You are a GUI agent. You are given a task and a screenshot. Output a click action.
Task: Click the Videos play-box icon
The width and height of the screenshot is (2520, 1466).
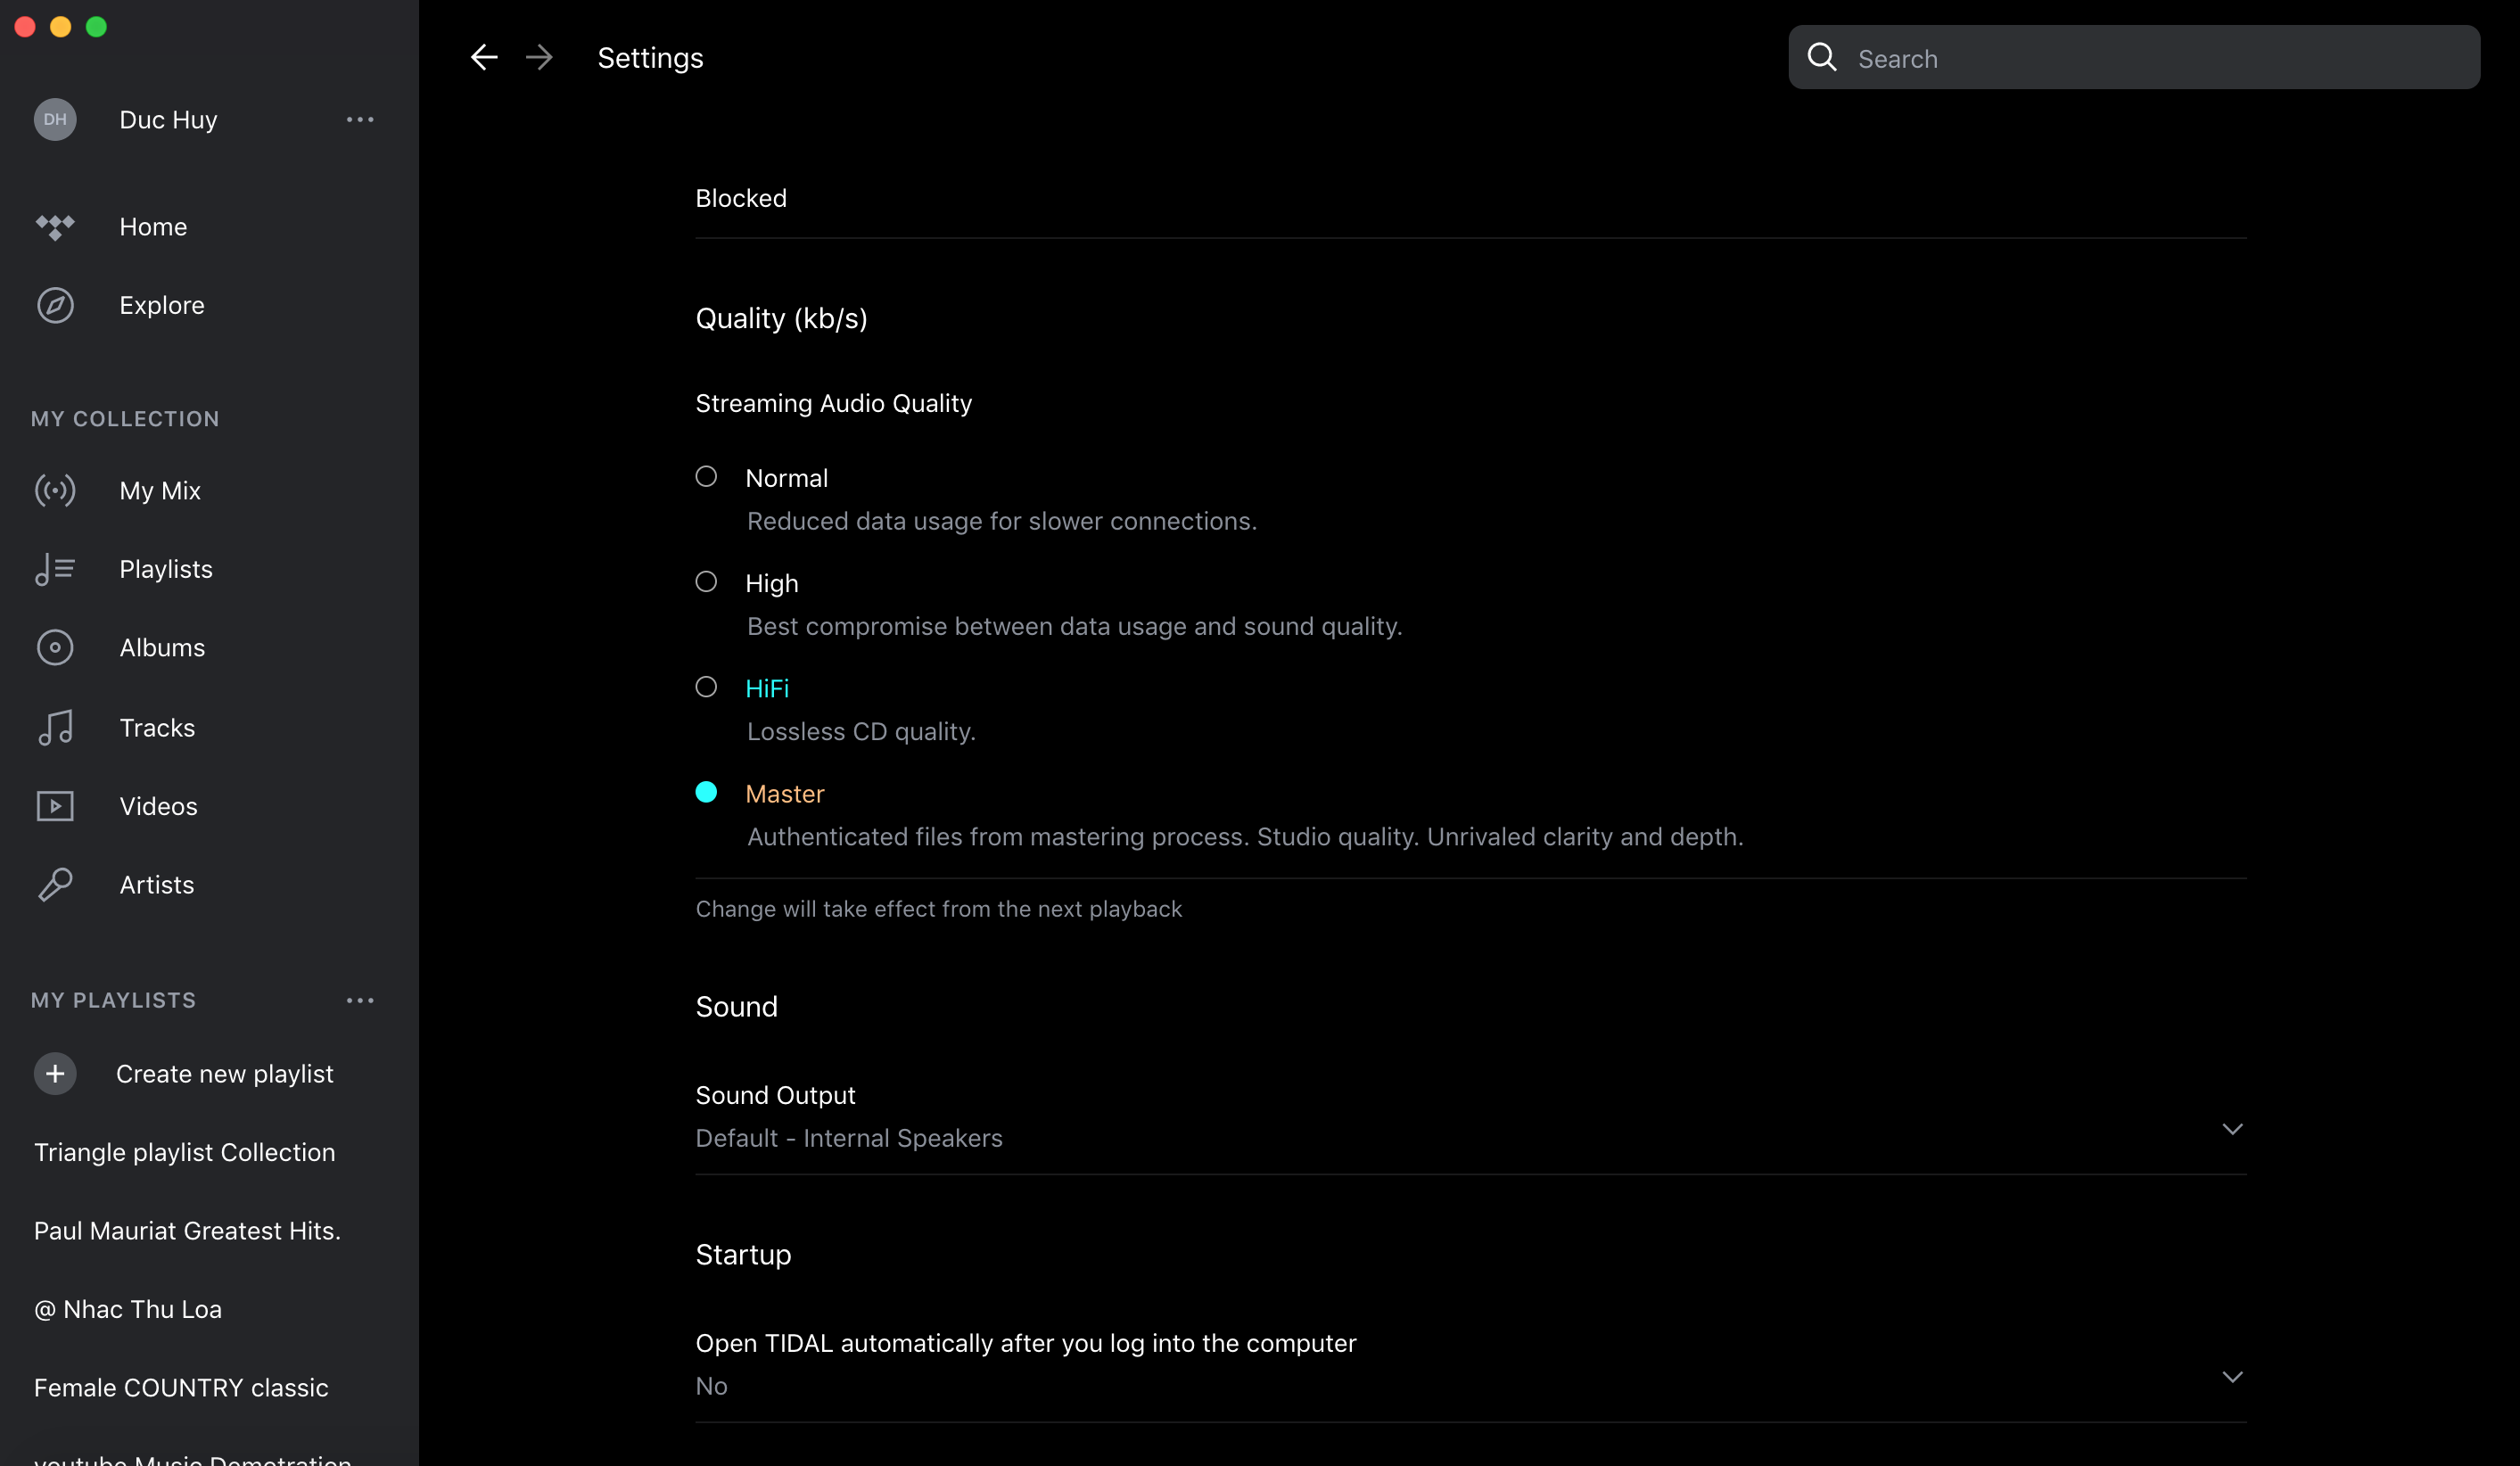pyautogui.click(x=55, y=806)
